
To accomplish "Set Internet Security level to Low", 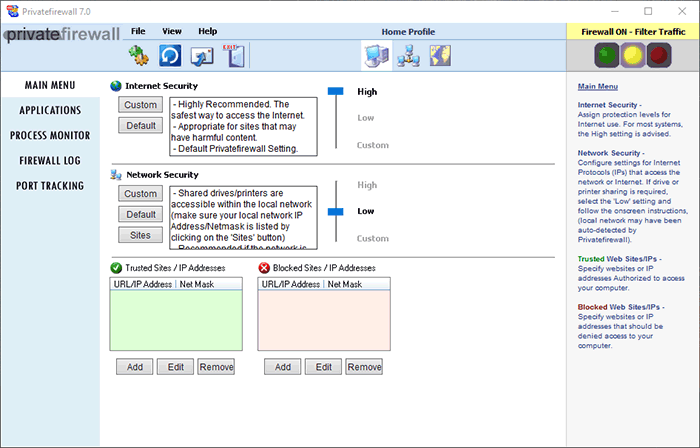I will coord(366,118).
